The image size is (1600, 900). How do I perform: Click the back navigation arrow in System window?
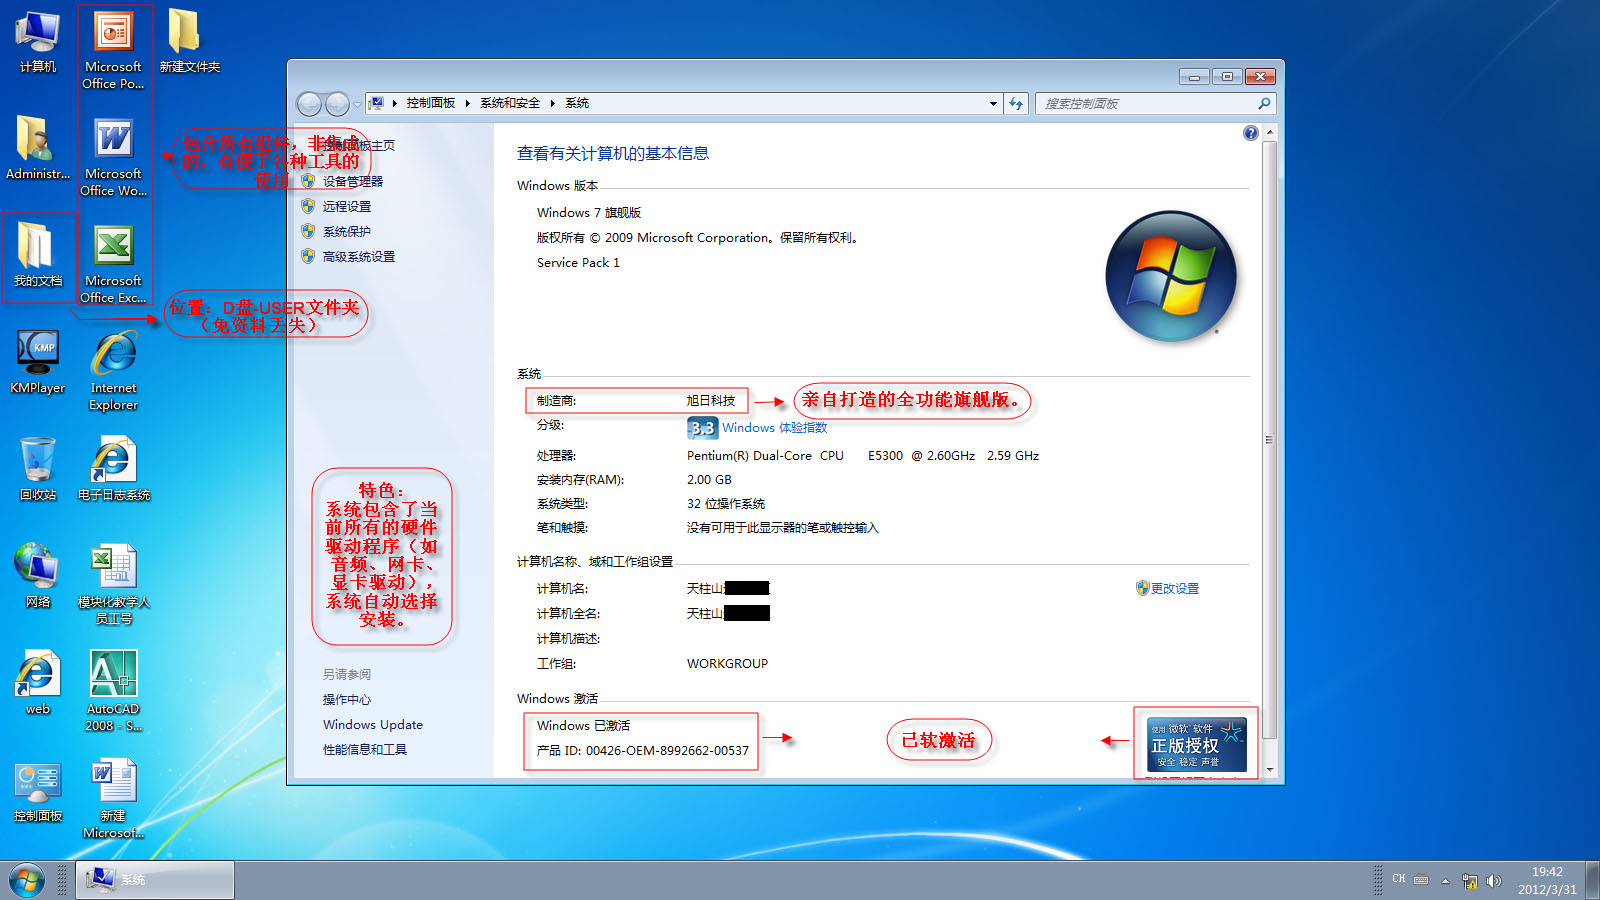click(309, 104)
